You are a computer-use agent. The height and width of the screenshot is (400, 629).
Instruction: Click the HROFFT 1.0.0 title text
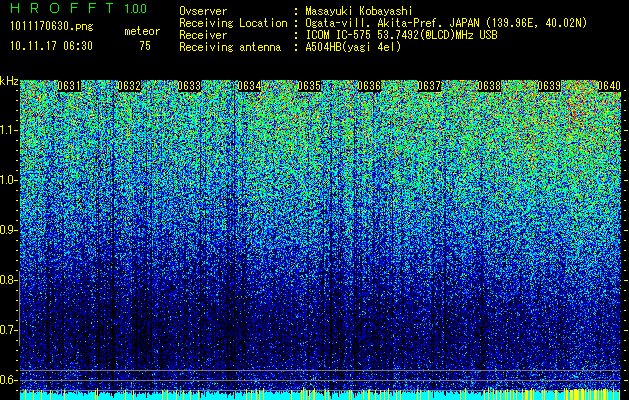coord(79,8)
